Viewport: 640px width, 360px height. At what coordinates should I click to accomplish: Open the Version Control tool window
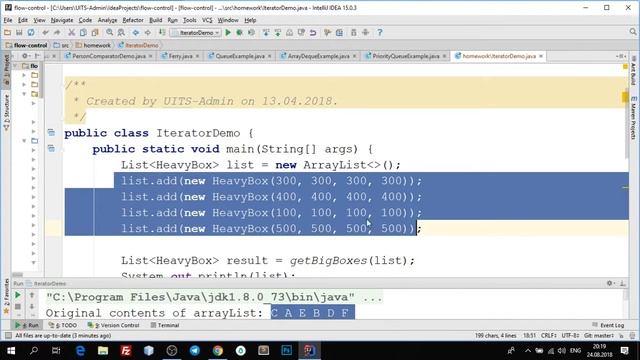pyautogui.click(x=113, y=325)
